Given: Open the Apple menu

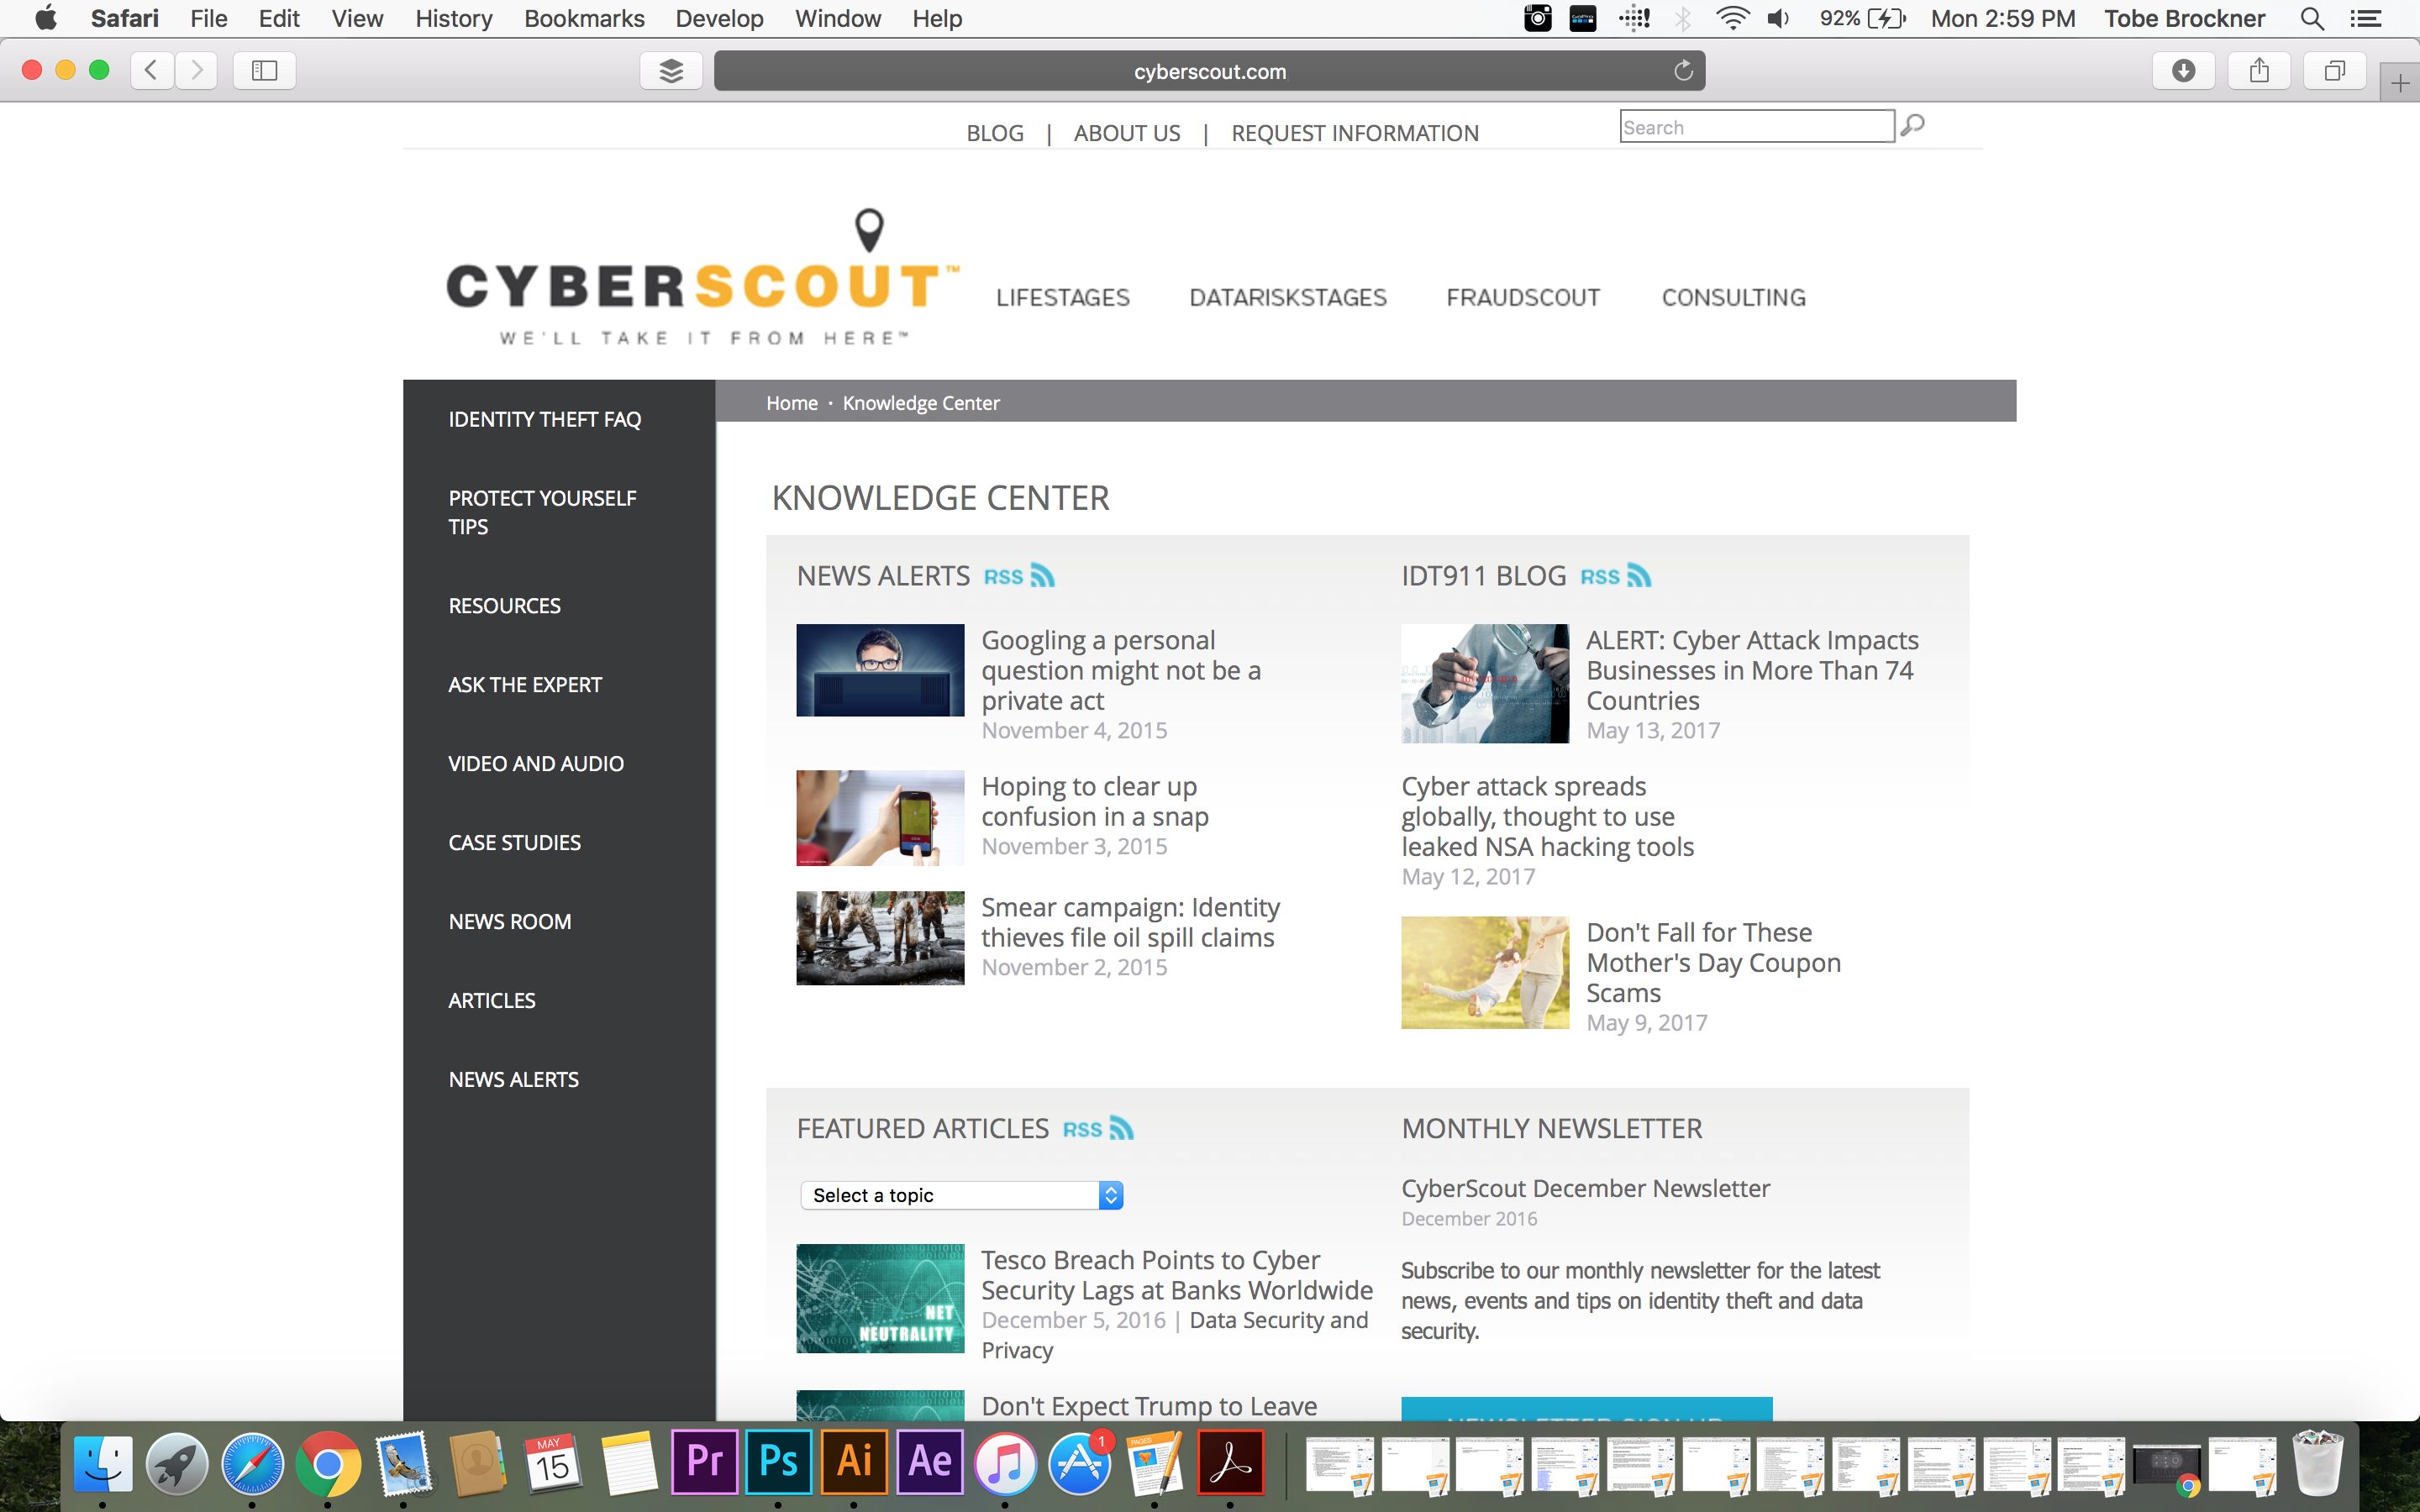Looking at the screenshot, I should pos(46,18).
